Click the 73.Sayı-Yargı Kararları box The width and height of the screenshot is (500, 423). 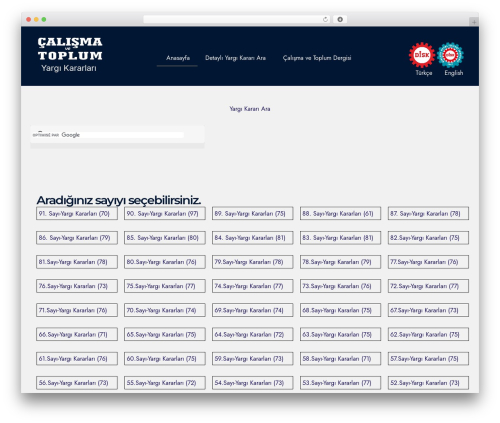coord(340,286)
